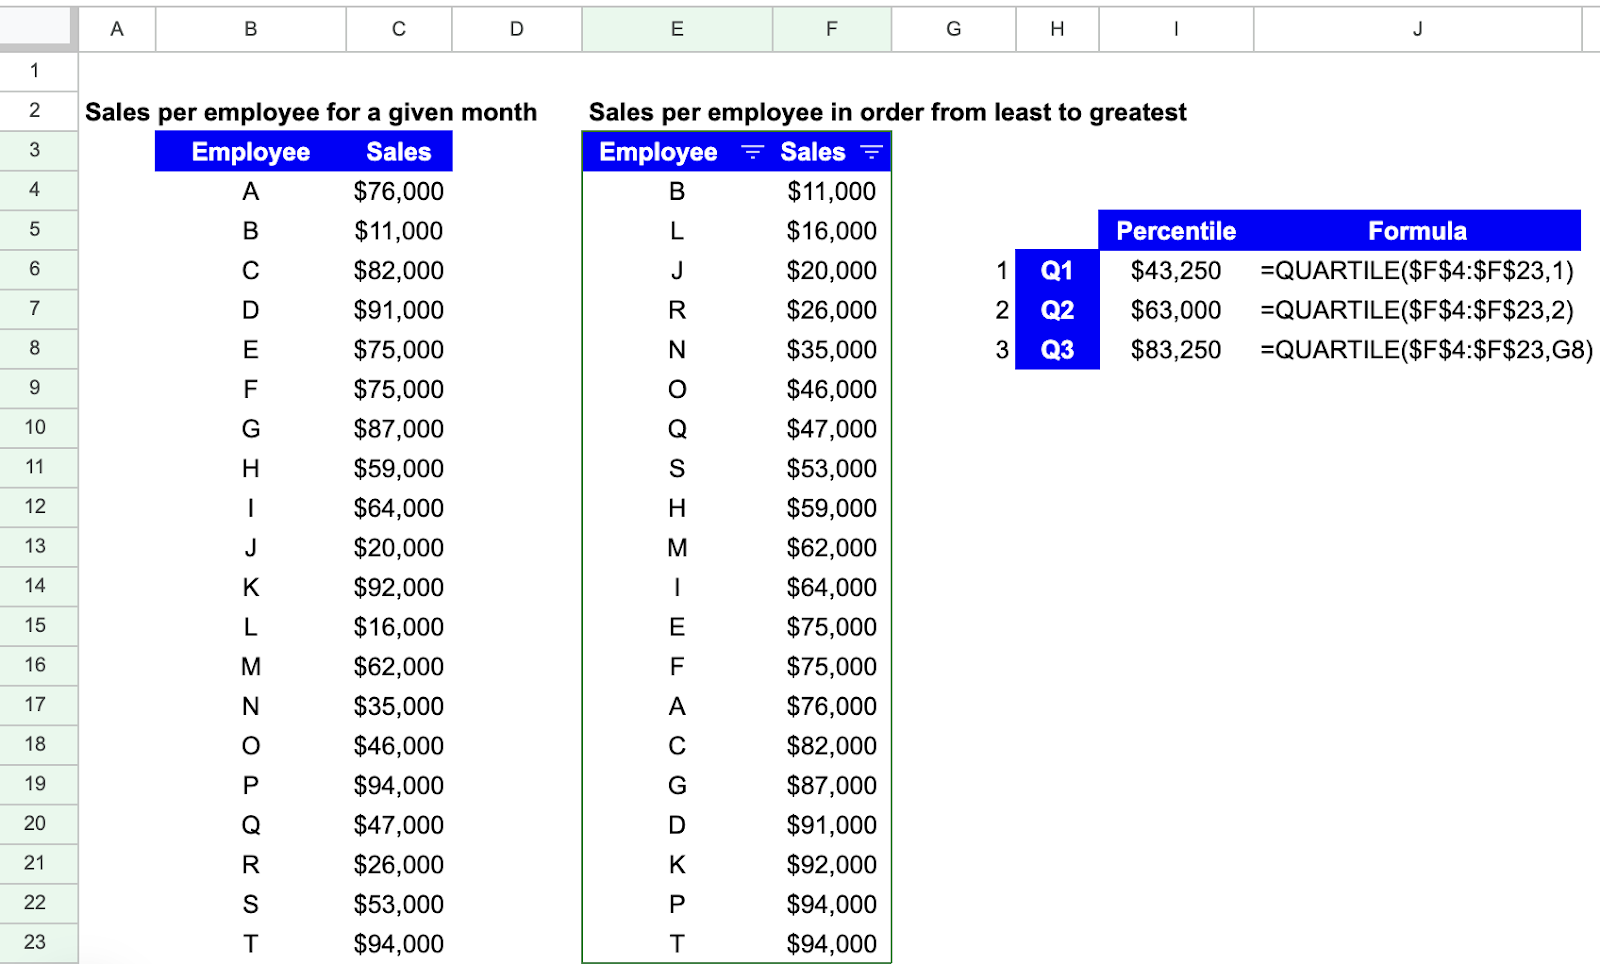Viewport: 1600px width, 964px height.
Task: Click formula =QUARTILE($F$4:$F$23,2)
Action: [1417, 310]
